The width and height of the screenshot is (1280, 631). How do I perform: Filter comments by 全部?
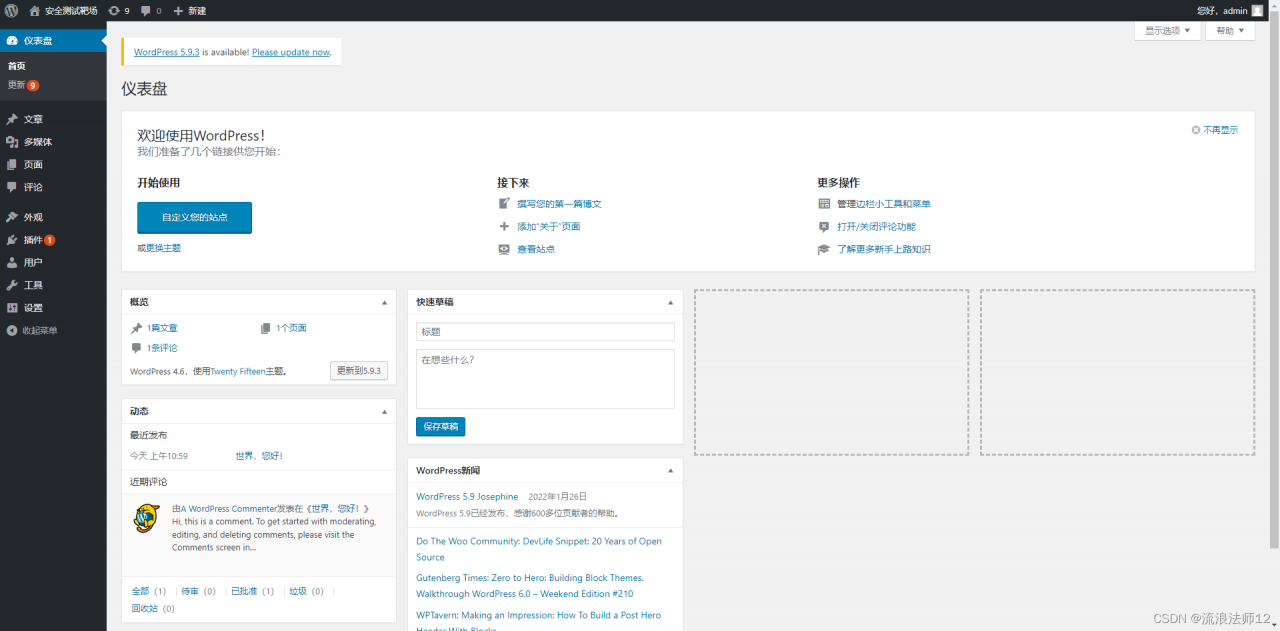point(141,591)
